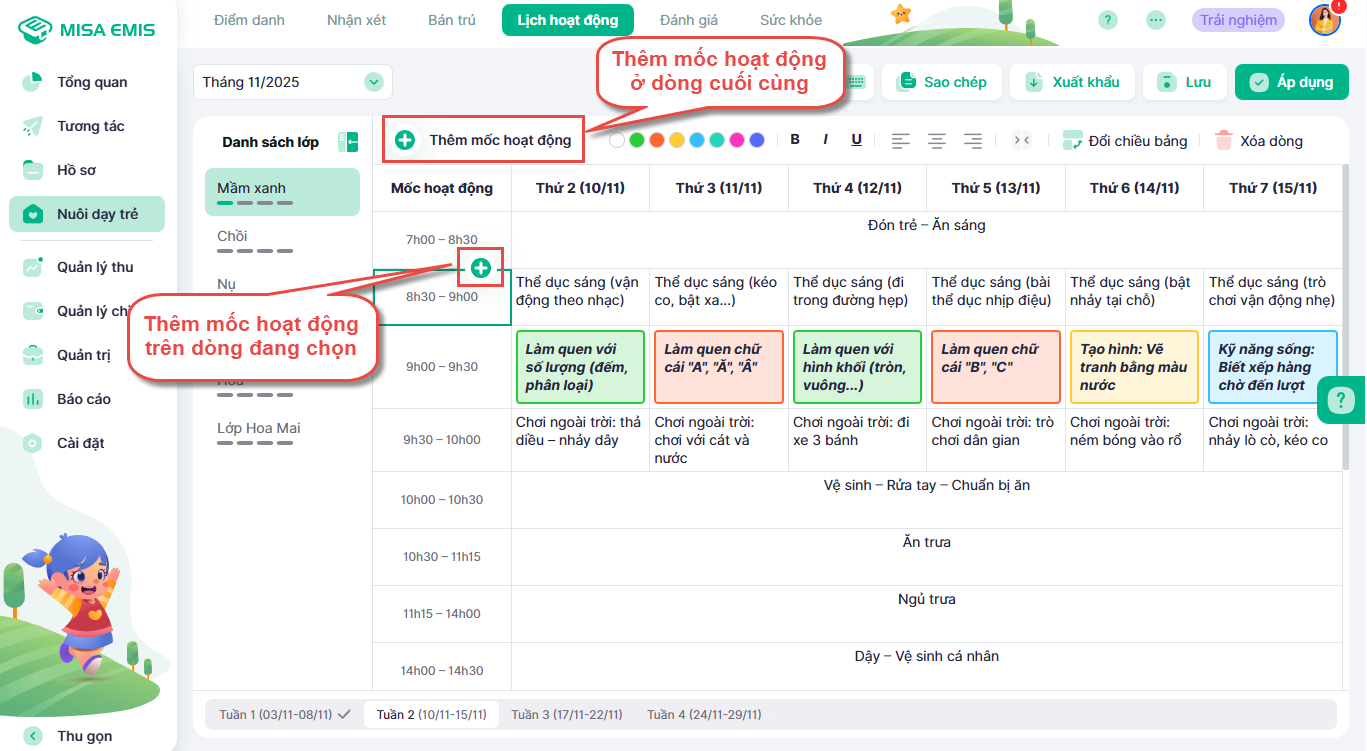
Task: Click the user avatar profile picture
Action: pos(1324,20)
